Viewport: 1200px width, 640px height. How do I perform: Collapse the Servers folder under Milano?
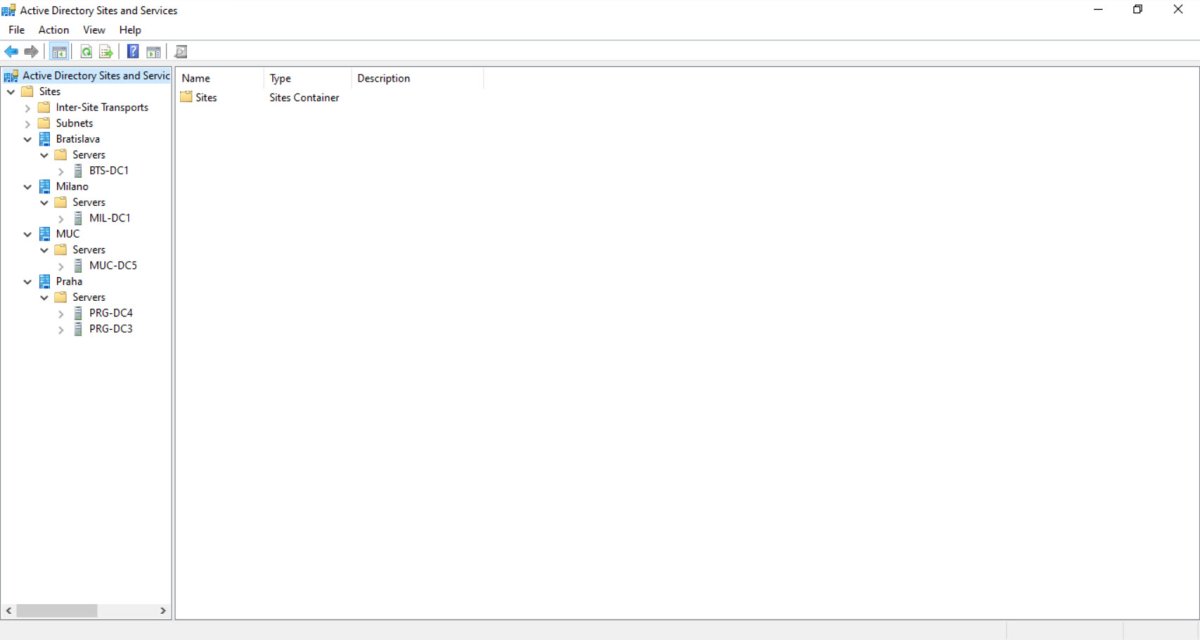point(44,203)
